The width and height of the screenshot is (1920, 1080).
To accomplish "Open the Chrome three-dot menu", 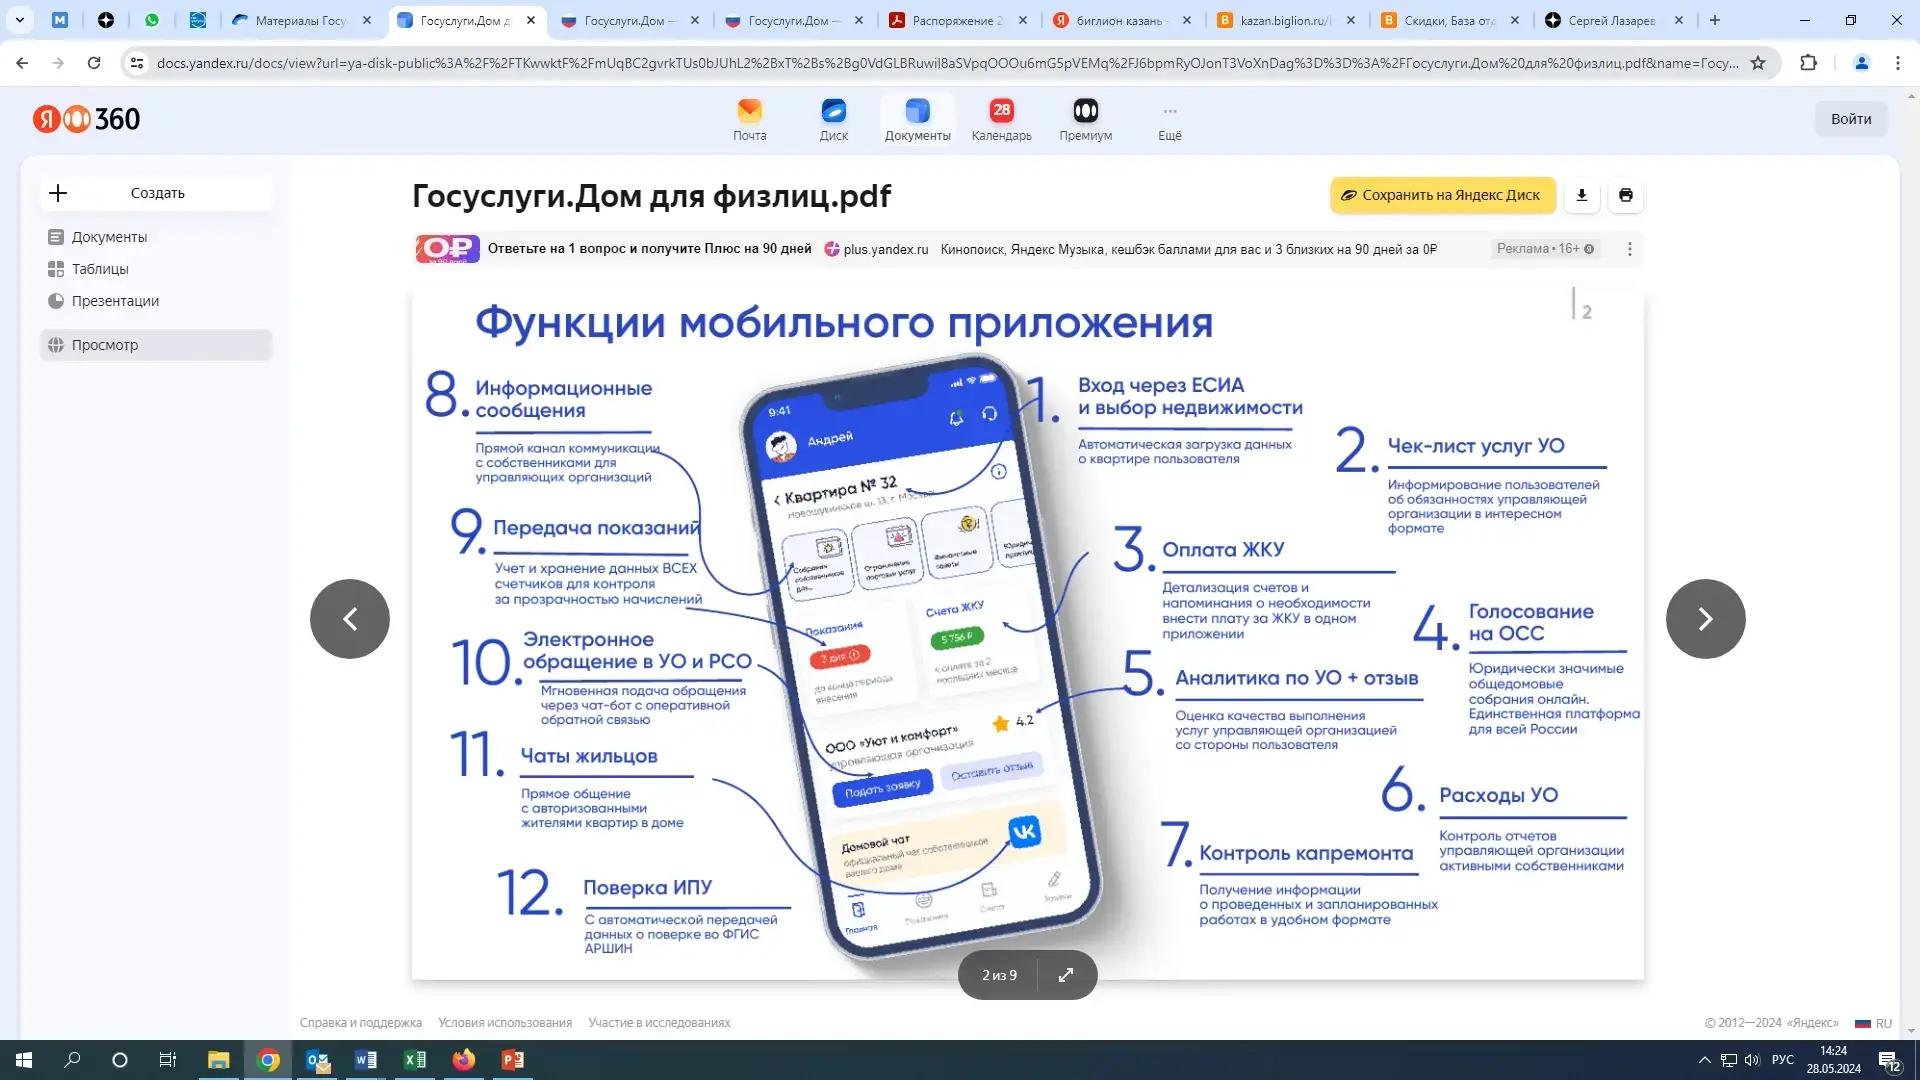I will (x=1898, y=63).
